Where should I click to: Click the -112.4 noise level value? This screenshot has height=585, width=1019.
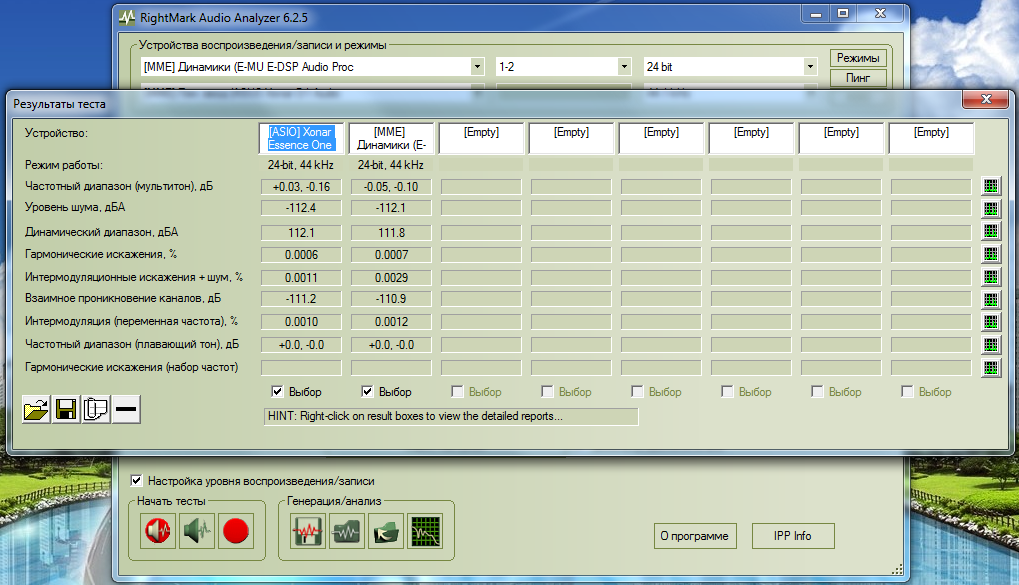coord(301,208)
